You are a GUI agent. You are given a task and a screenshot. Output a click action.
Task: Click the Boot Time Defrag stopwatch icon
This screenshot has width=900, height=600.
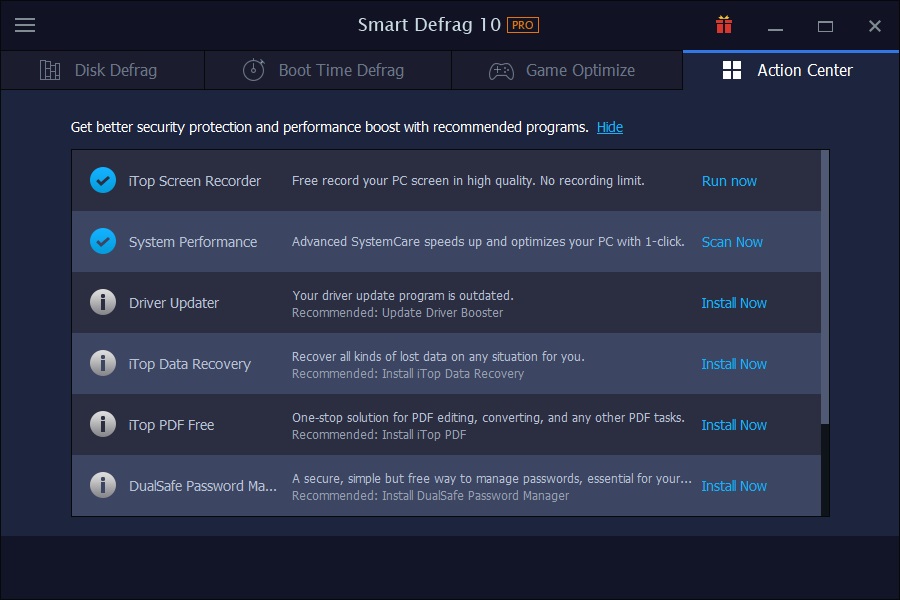[254, 70]
